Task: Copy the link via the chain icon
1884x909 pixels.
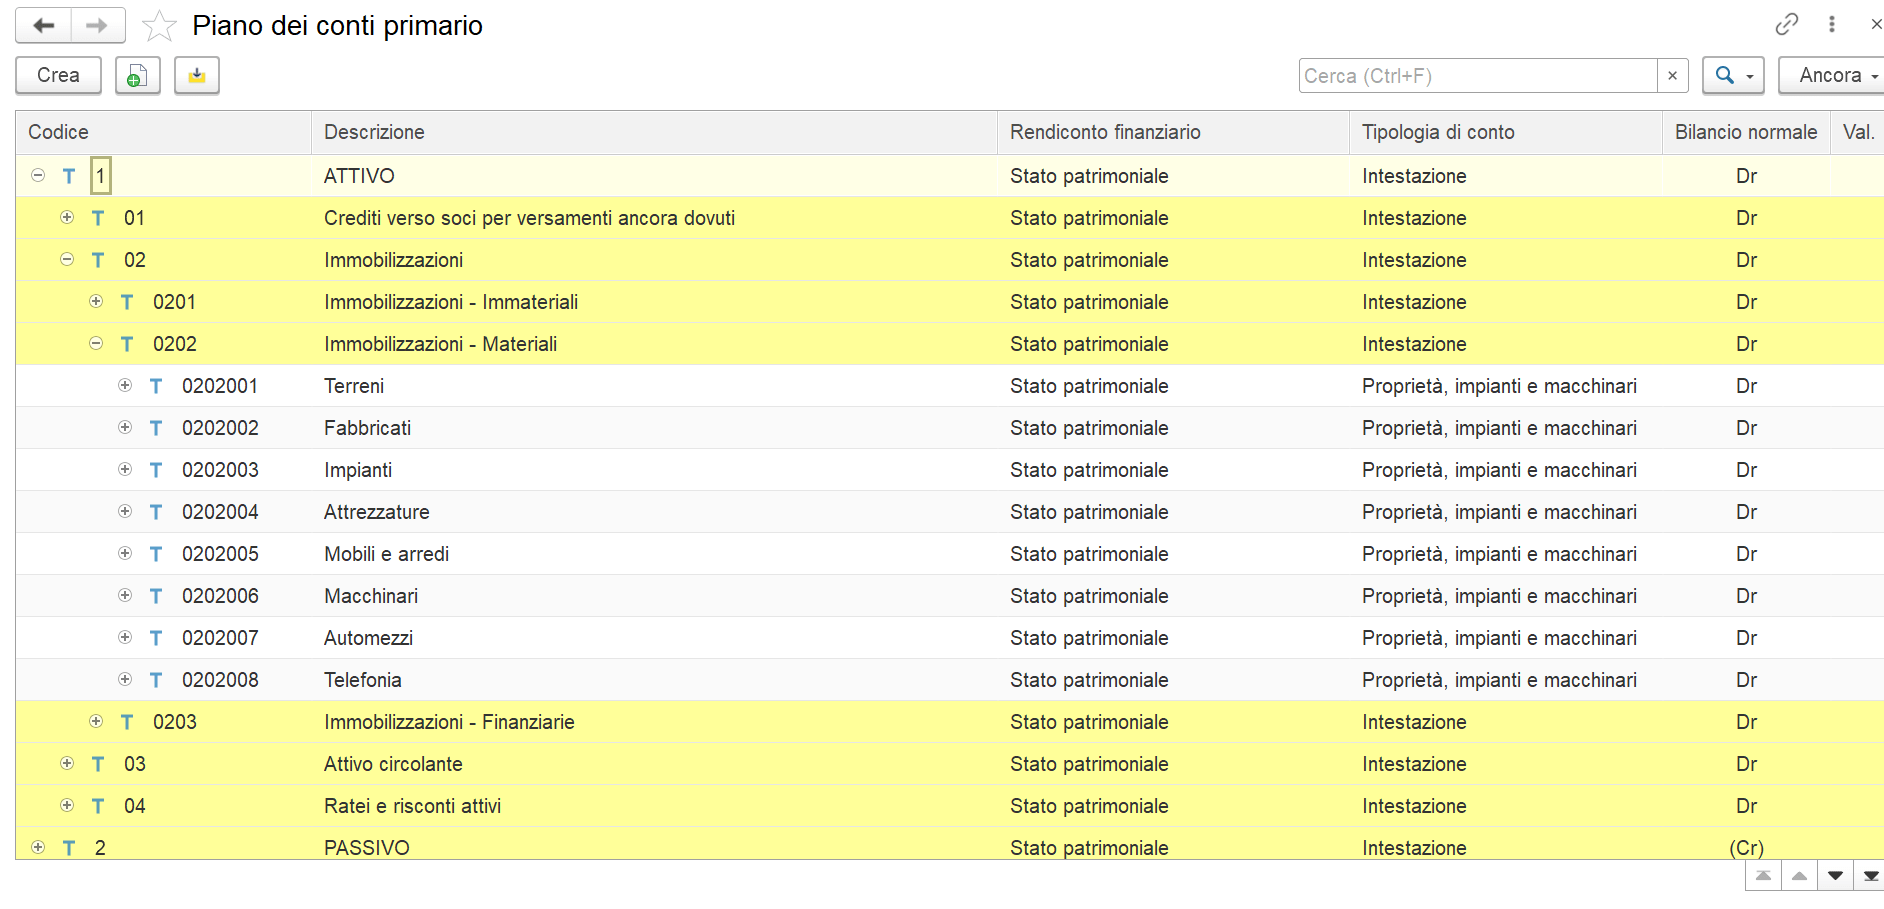Action: click(x=1787, y=24)
